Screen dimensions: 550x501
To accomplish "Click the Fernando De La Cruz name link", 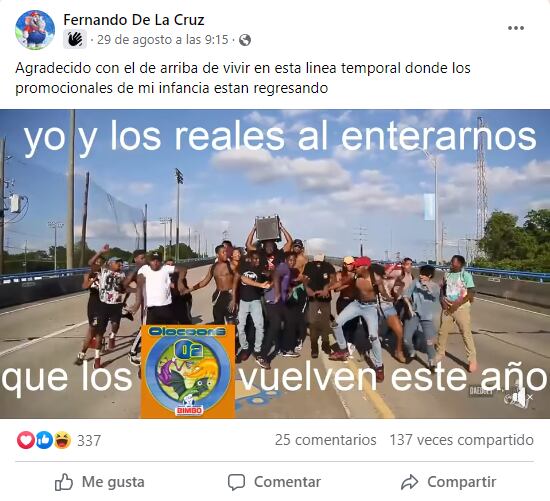I will click(x=134, y=20).
